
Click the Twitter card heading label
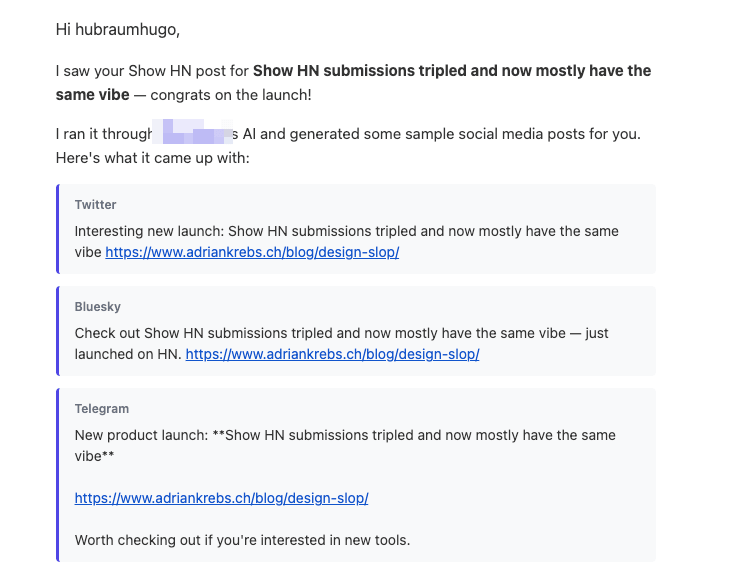(96, 205)
